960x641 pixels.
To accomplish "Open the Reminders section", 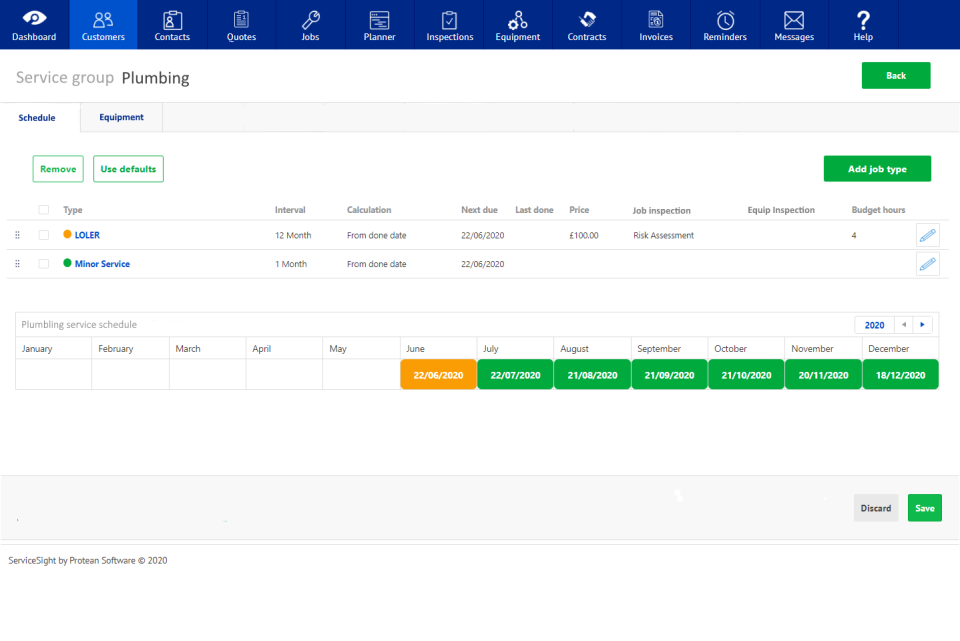I will (x=724, y=24).
